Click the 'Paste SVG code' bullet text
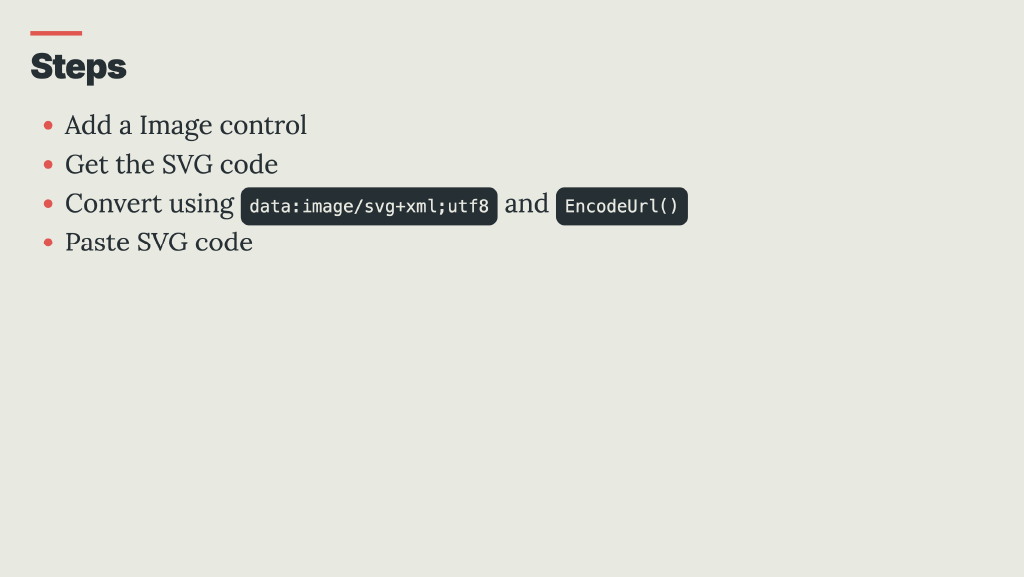The height and width of the screenshot is (577, 1024). coord(158,243)
